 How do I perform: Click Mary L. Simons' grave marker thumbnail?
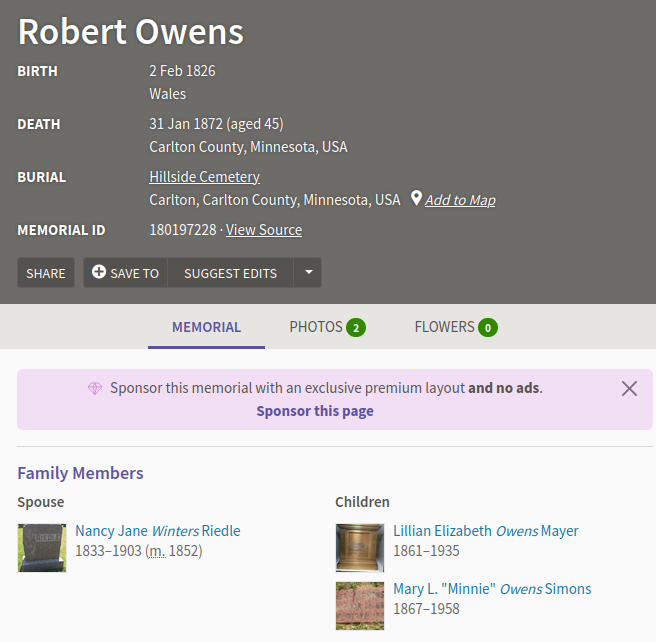point(360,606)
